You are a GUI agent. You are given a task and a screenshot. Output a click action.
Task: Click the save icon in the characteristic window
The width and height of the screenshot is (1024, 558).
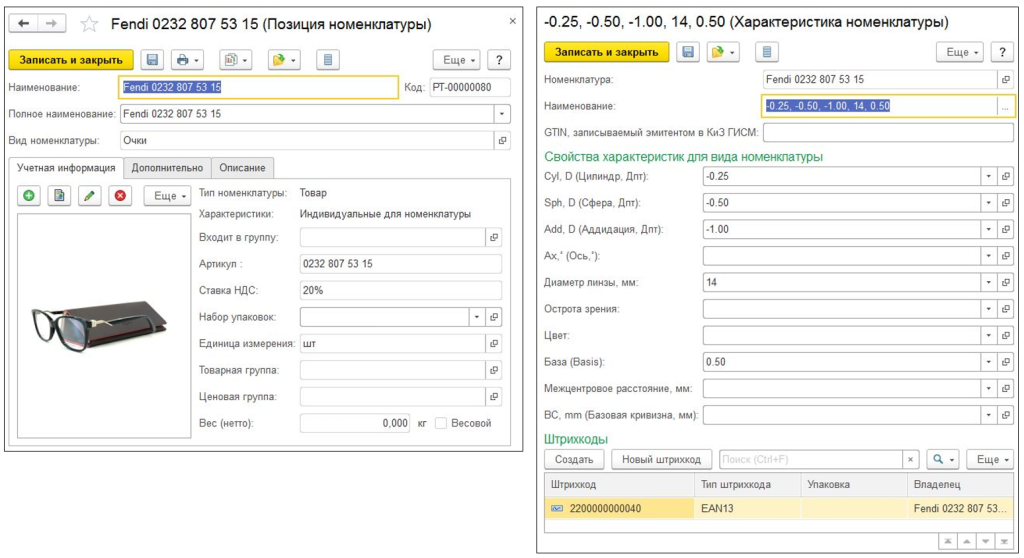point(687,52)
